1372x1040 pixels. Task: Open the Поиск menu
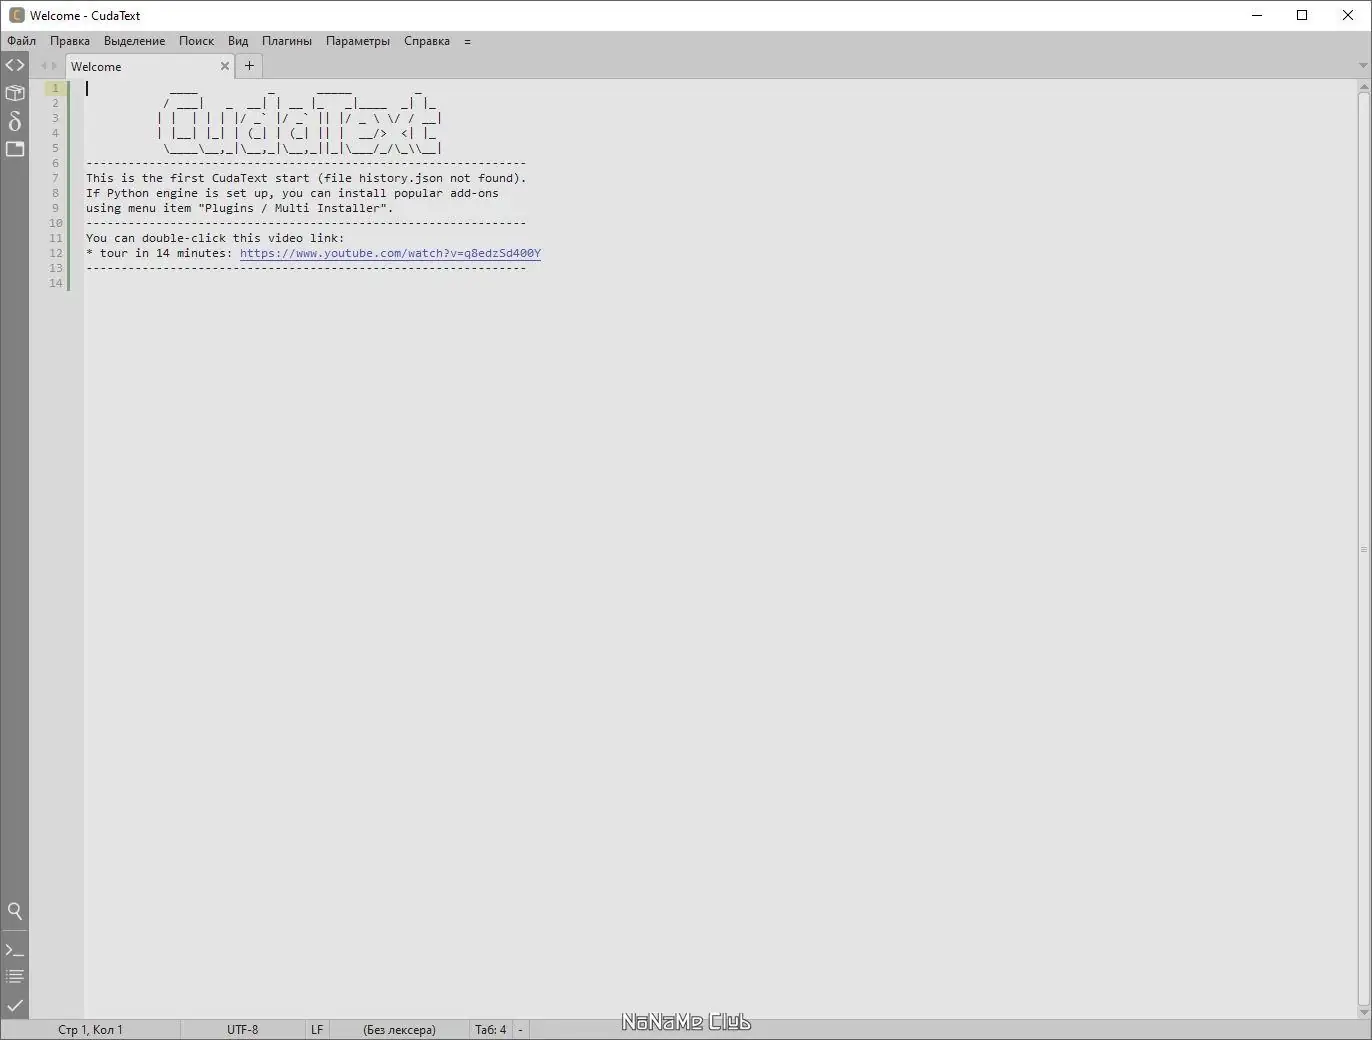click(x=196, y=41)
